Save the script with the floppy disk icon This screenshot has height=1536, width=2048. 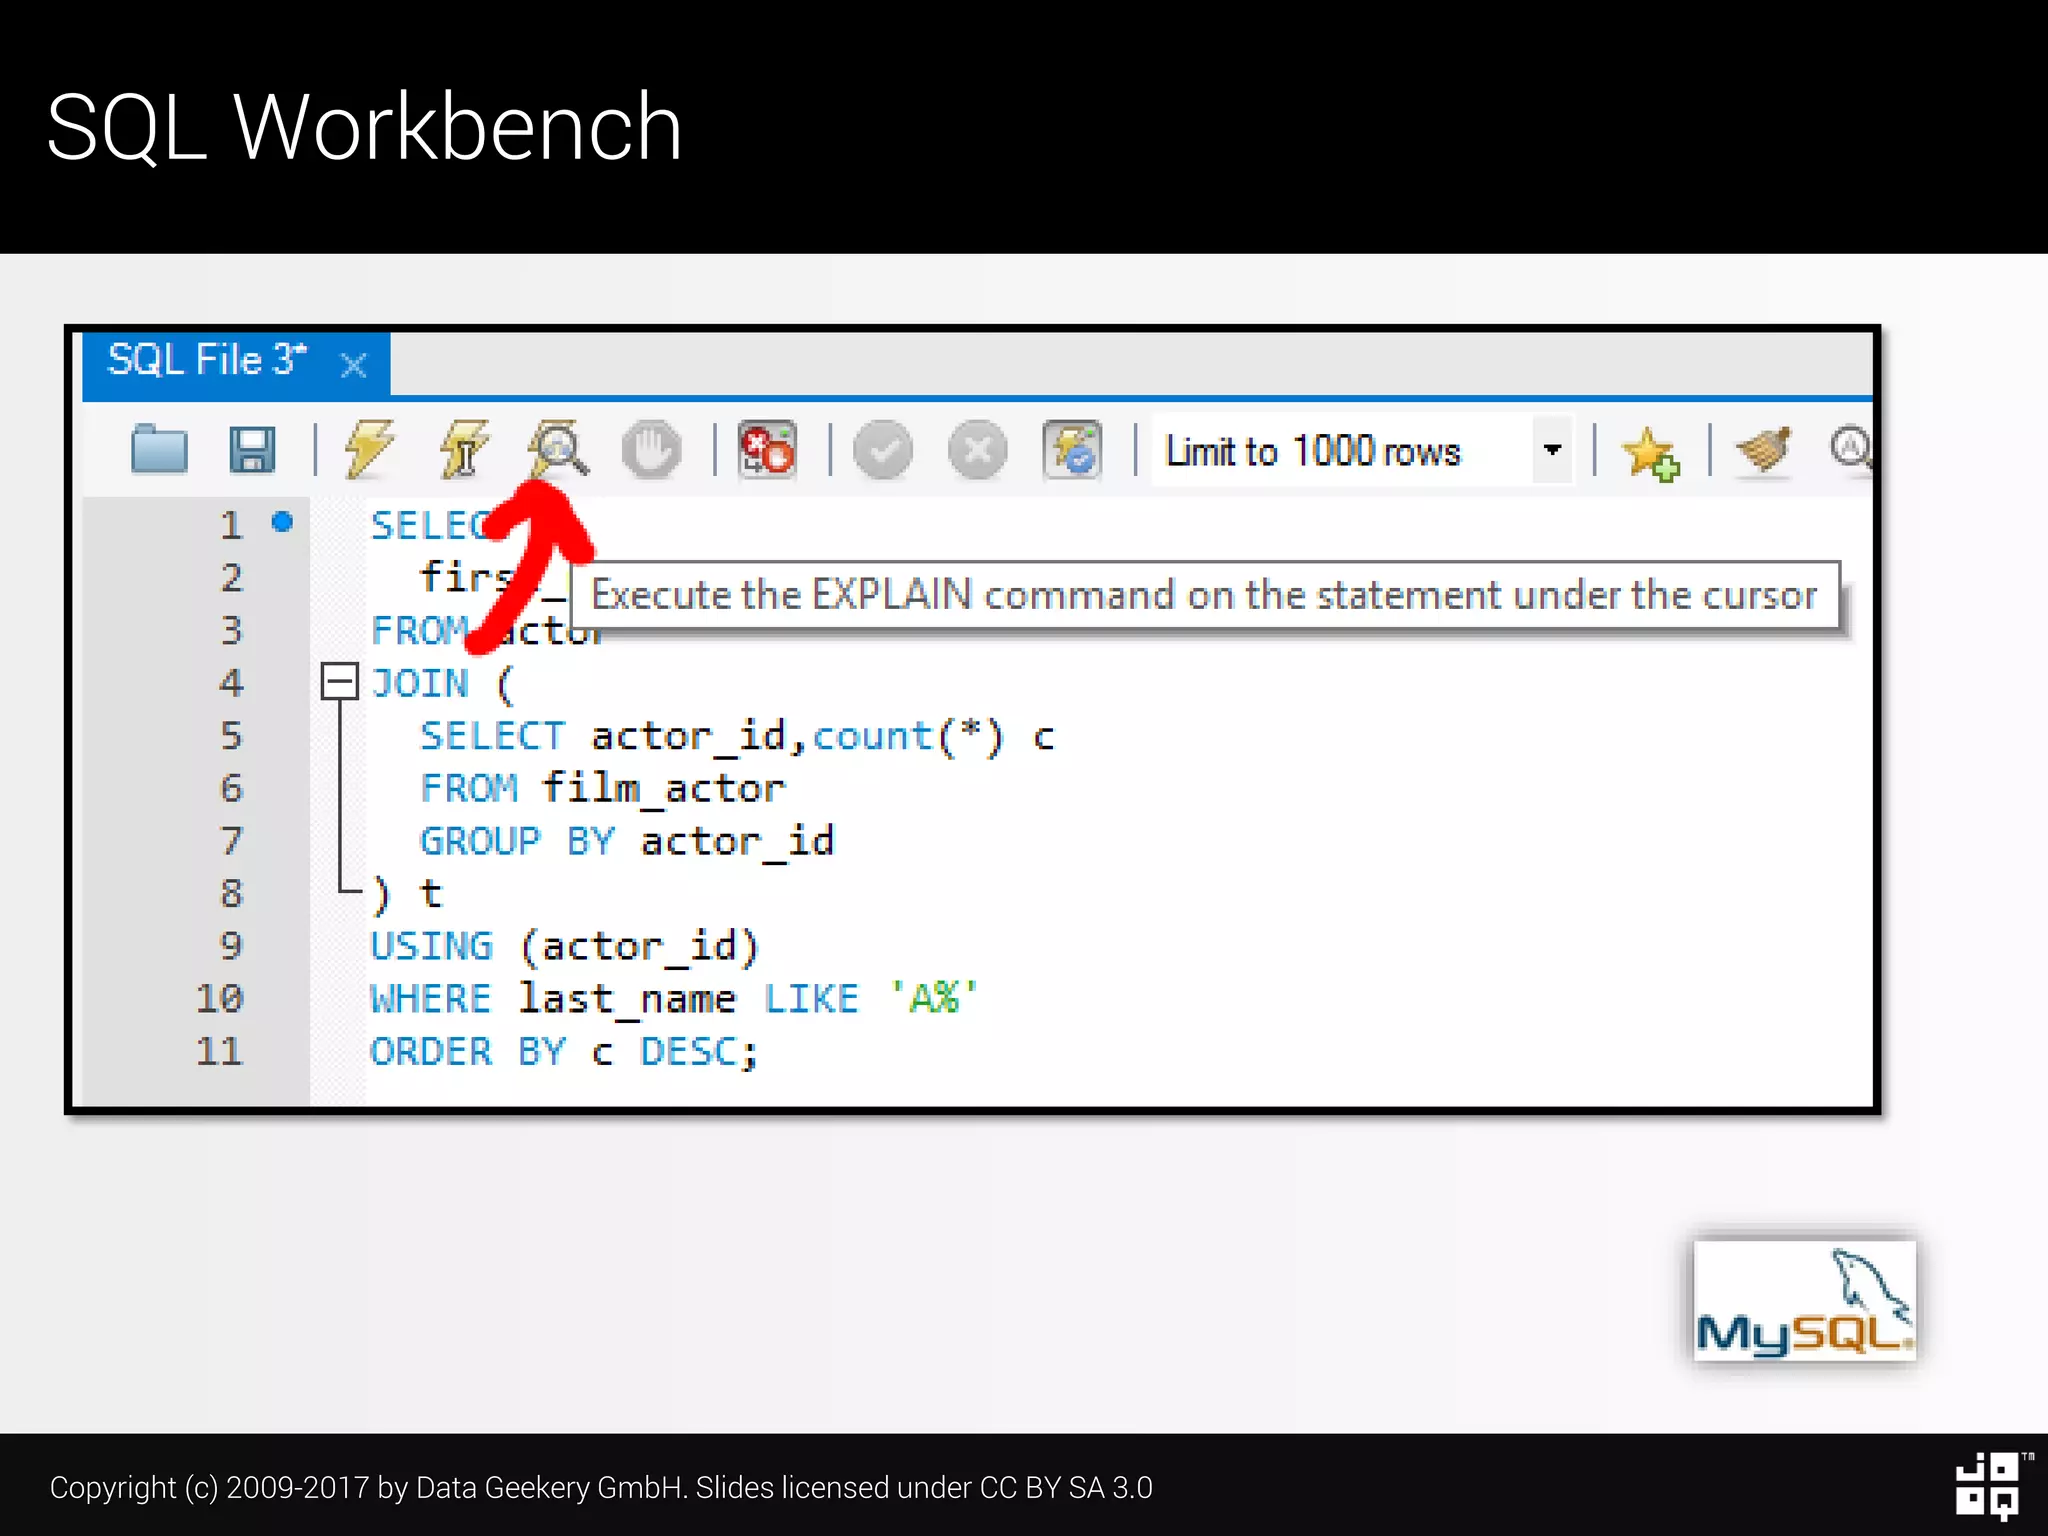tap(252, 449)
